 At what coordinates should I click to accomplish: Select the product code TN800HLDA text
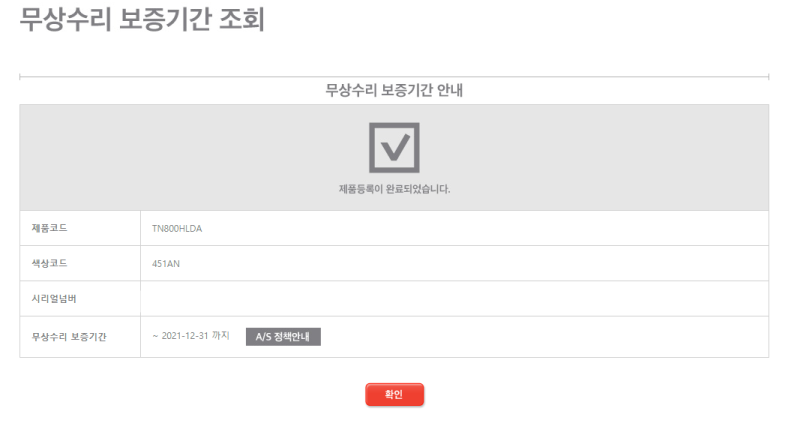tap(177, 229)
